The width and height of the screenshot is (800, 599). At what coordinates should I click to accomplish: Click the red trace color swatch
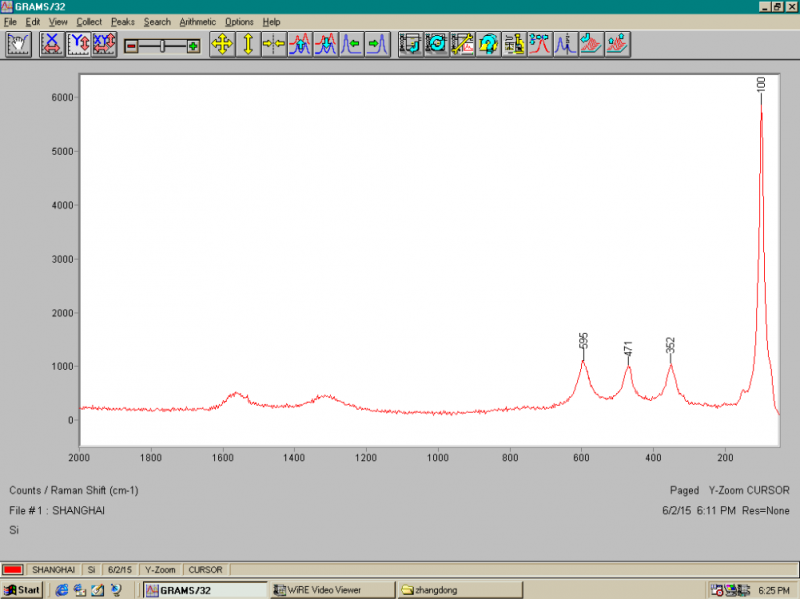tap(13, 569)
